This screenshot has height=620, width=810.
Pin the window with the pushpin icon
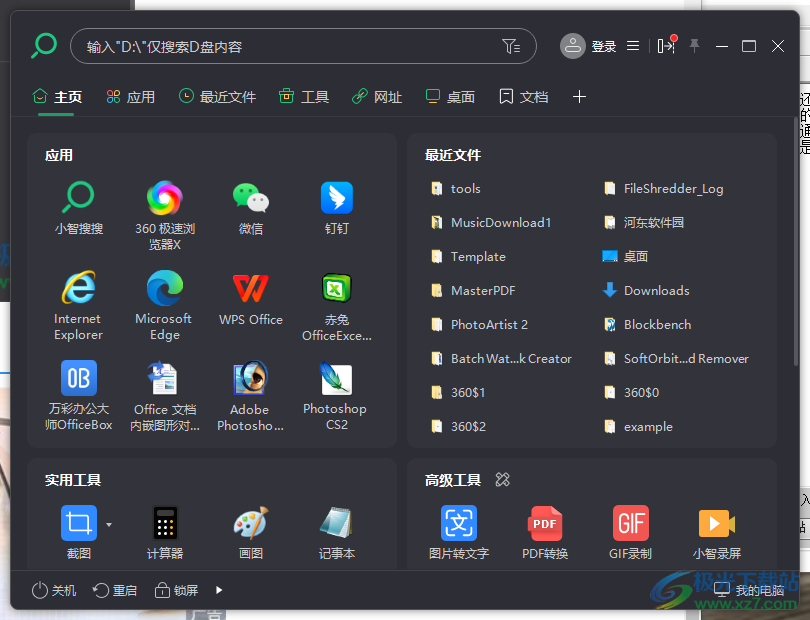(x=694, y=45)
